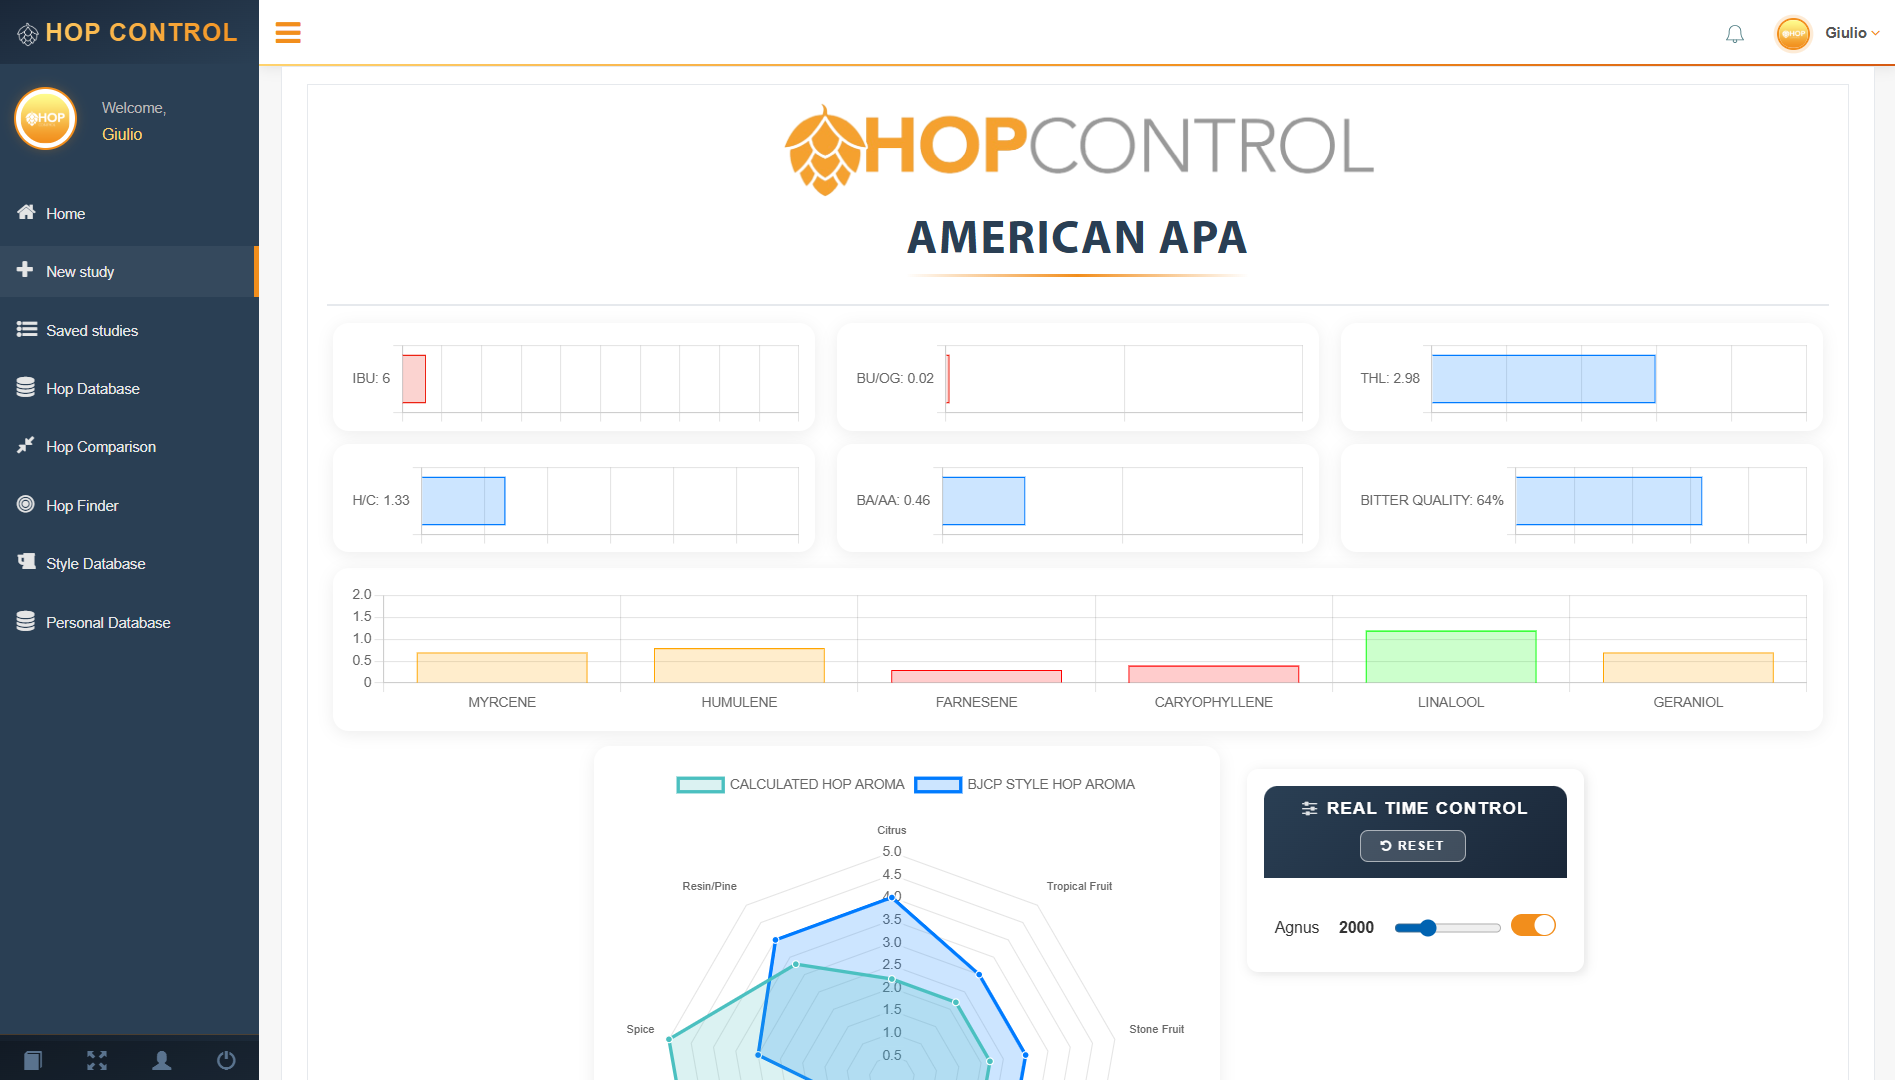This screenshot has height=1080, width=1895.
Task: Click the Reset button
Action: tap(1412, 846)
